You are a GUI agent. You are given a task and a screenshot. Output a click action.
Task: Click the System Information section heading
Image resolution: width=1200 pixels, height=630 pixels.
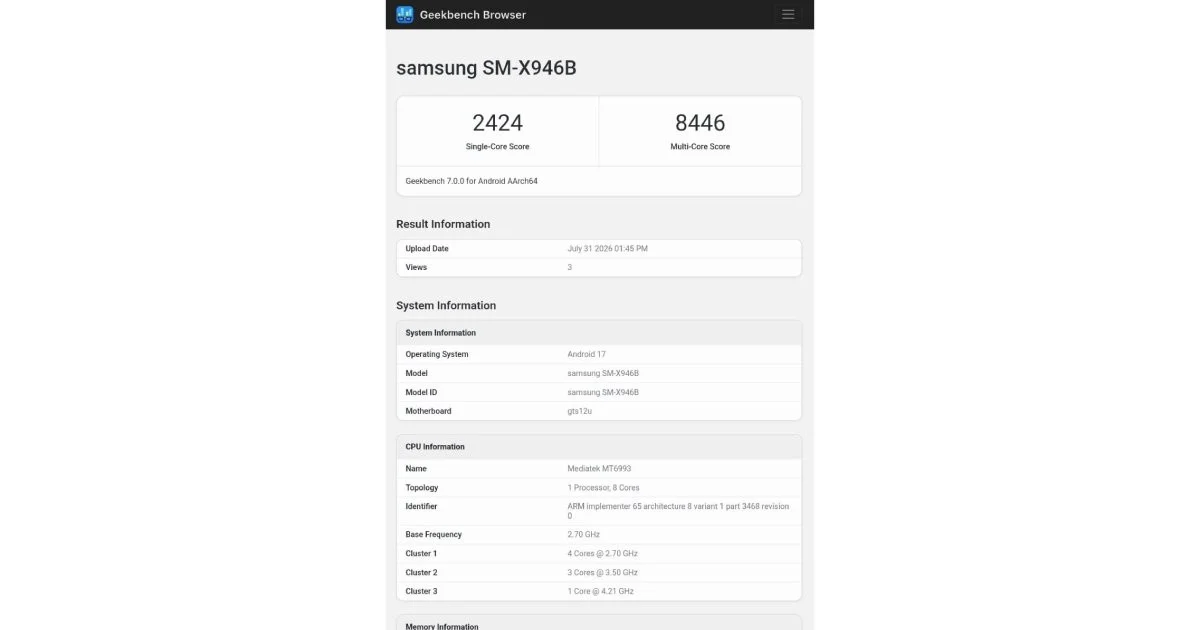click(x=446, y=306)
